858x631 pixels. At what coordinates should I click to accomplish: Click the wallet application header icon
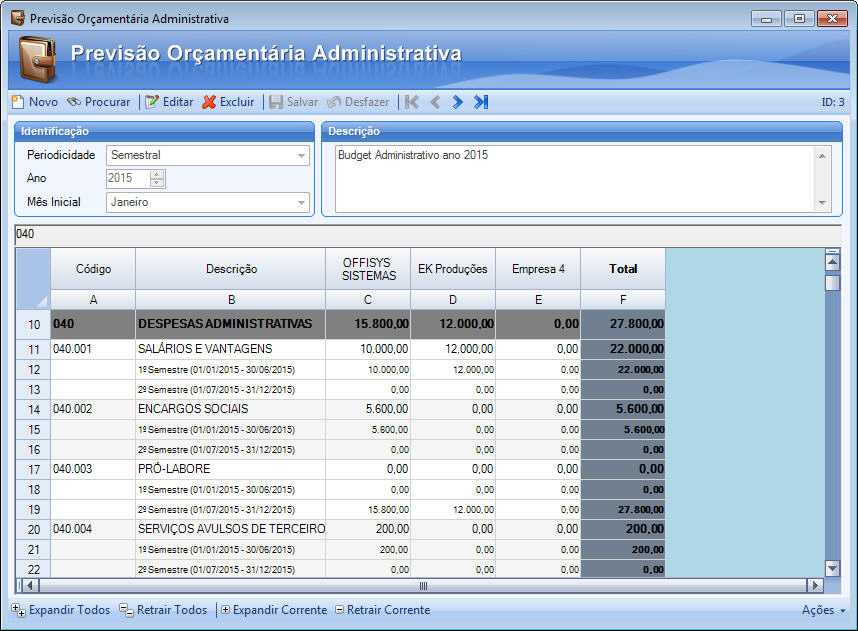[37, 59]
